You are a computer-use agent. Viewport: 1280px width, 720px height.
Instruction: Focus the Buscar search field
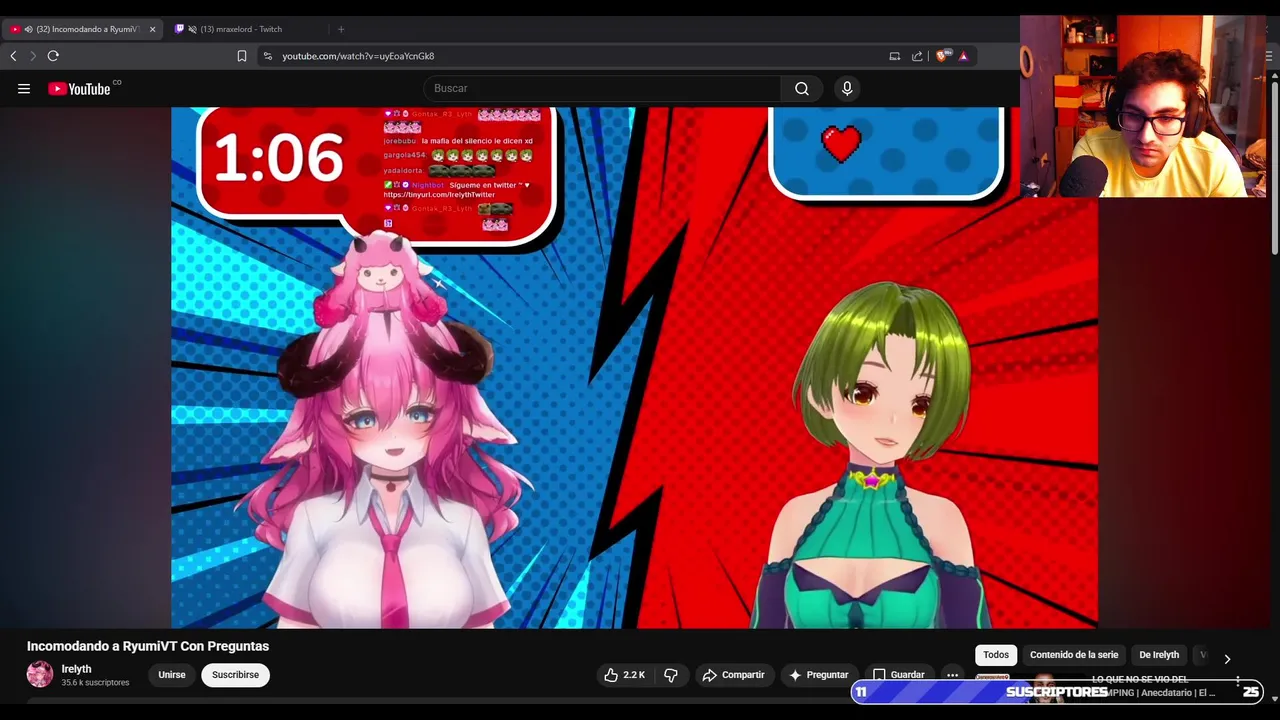point(602,89)
